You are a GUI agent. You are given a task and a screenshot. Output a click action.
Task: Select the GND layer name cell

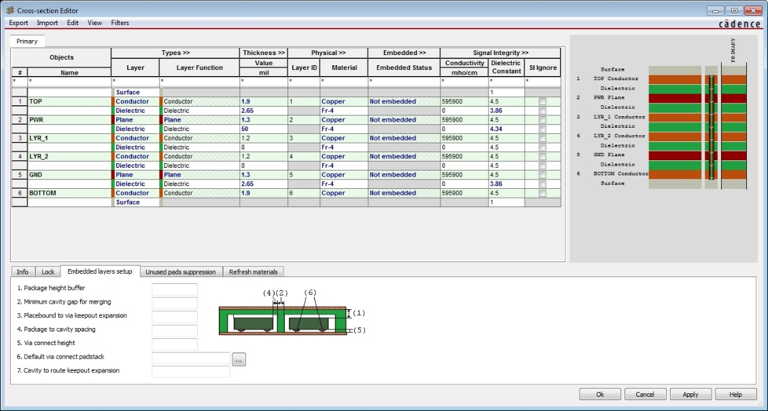coord(69,175)
